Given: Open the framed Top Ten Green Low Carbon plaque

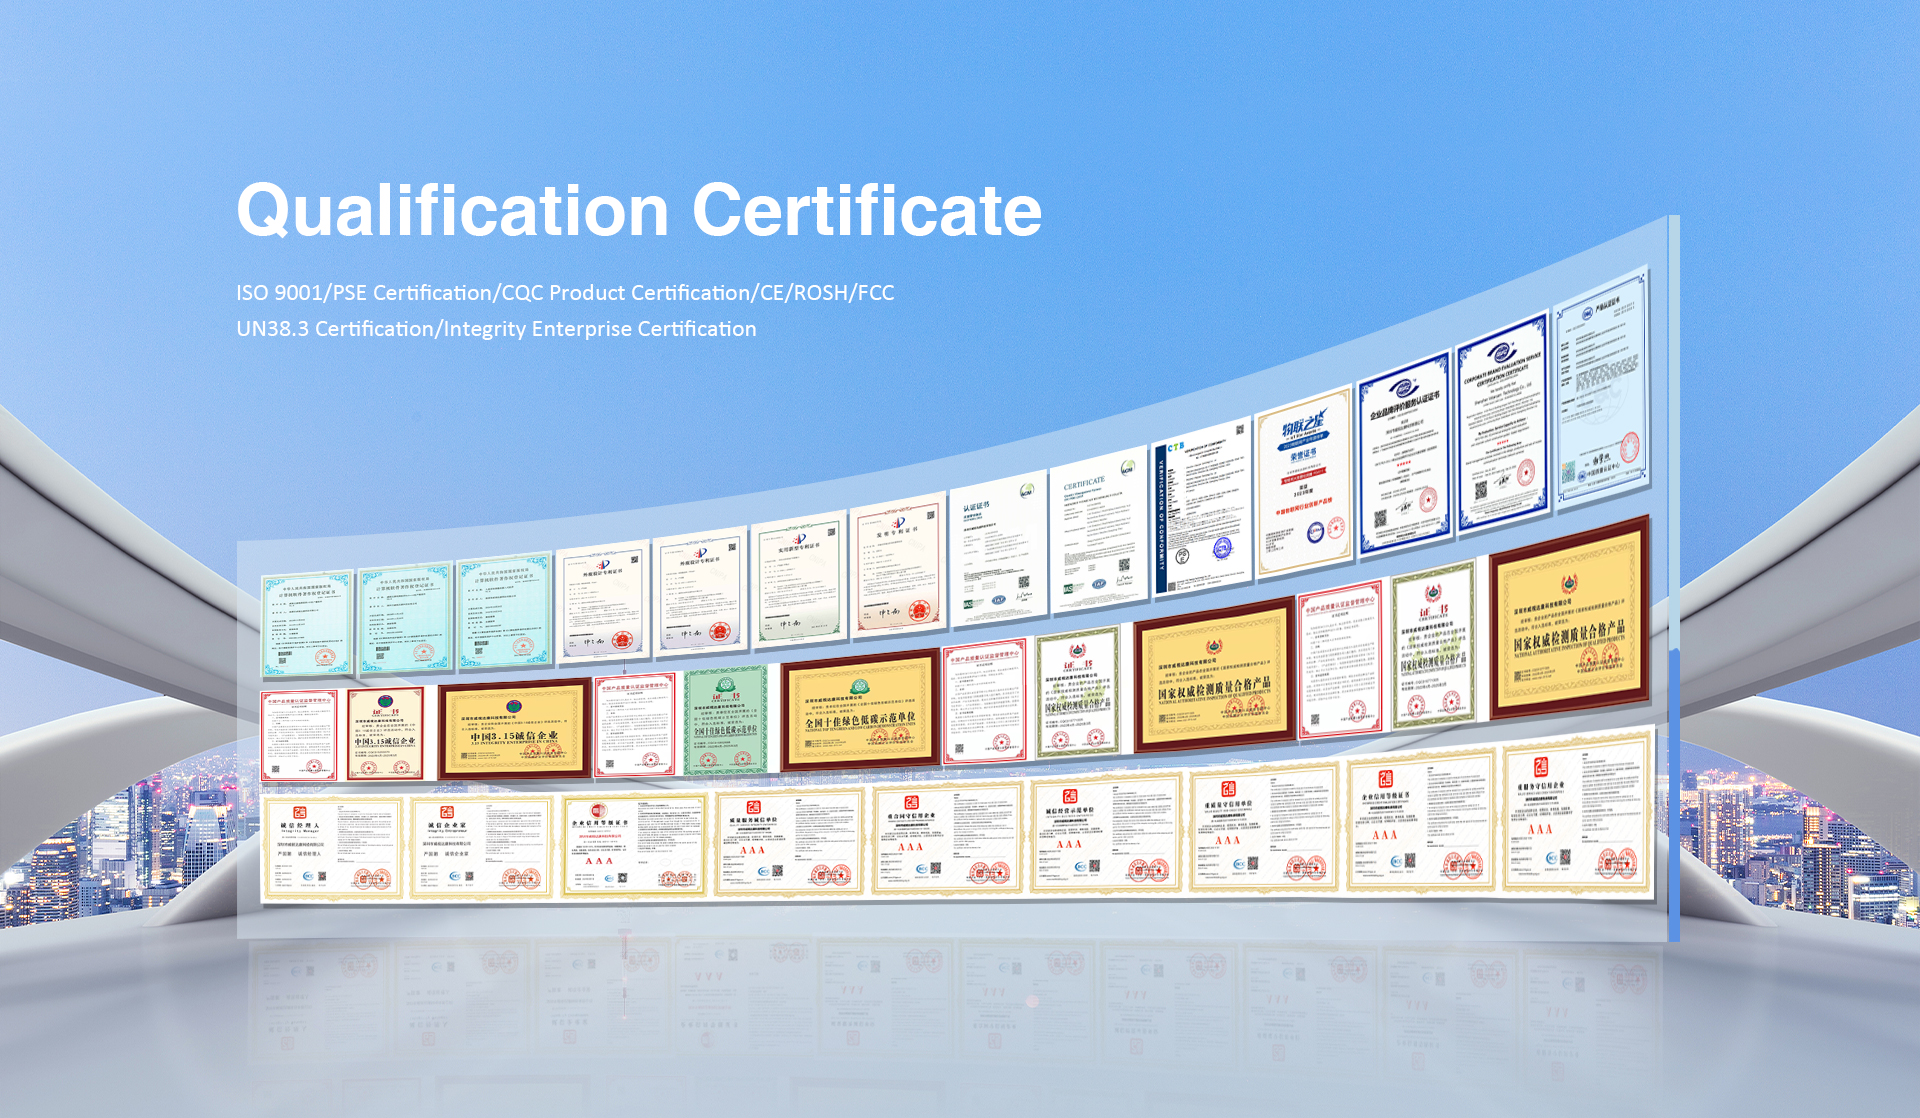Looking at the screenshot, I should [860, 710].
